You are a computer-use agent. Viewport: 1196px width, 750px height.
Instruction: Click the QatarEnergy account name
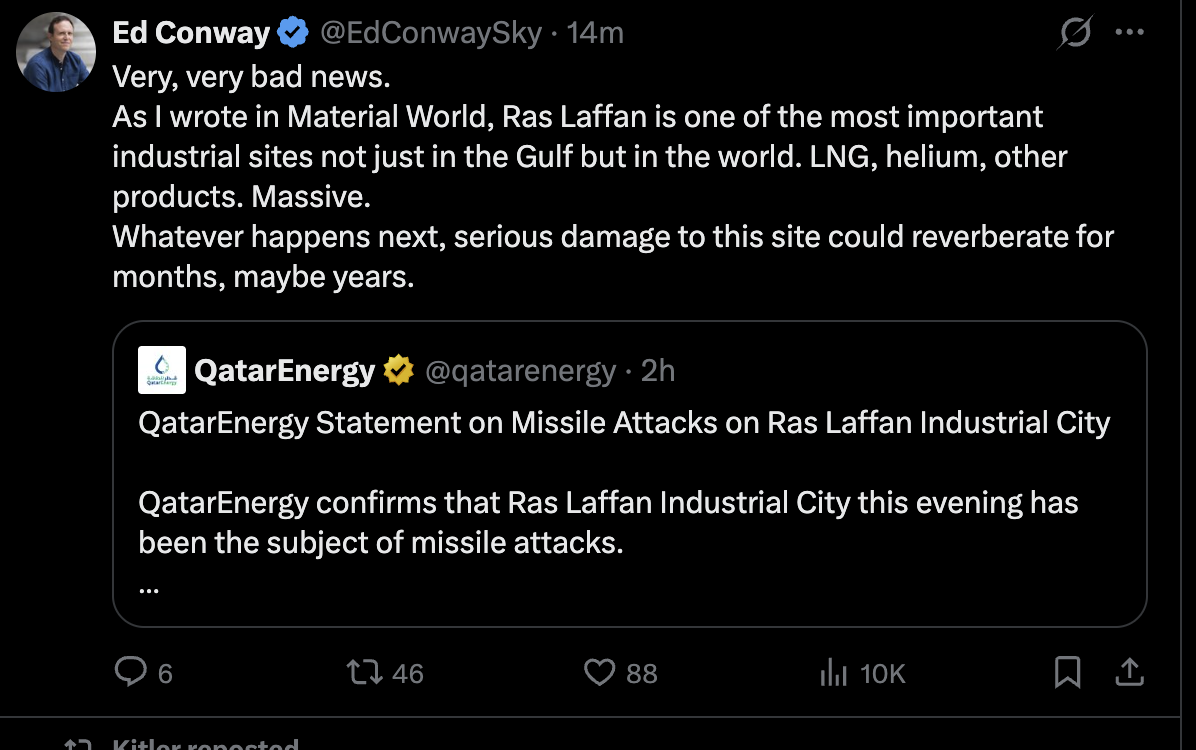coord(284,371)
